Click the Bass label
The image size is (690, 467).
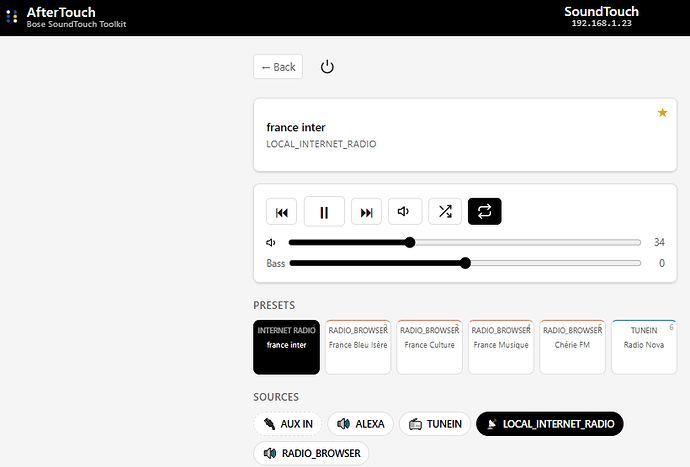[x=275, y=263]
